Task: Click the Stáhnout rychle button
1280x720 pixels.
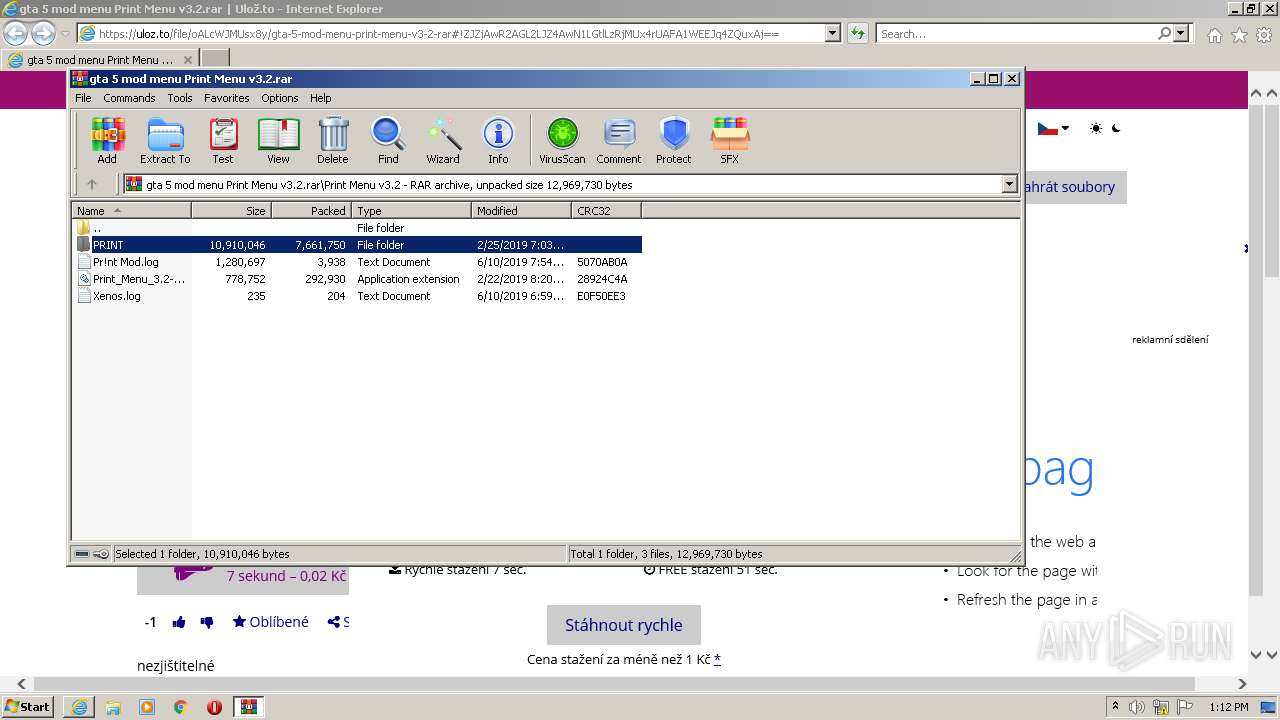Action: (x=624, y=625)
